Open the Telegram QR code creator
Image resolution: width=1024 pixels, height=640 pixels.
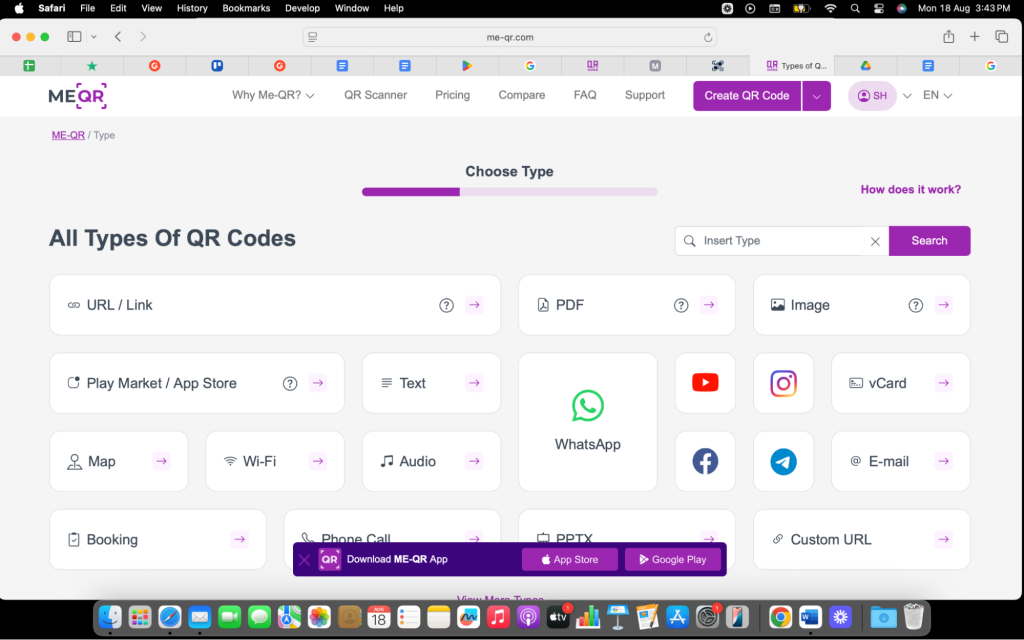pyautogui.click(x=783, y=461)
